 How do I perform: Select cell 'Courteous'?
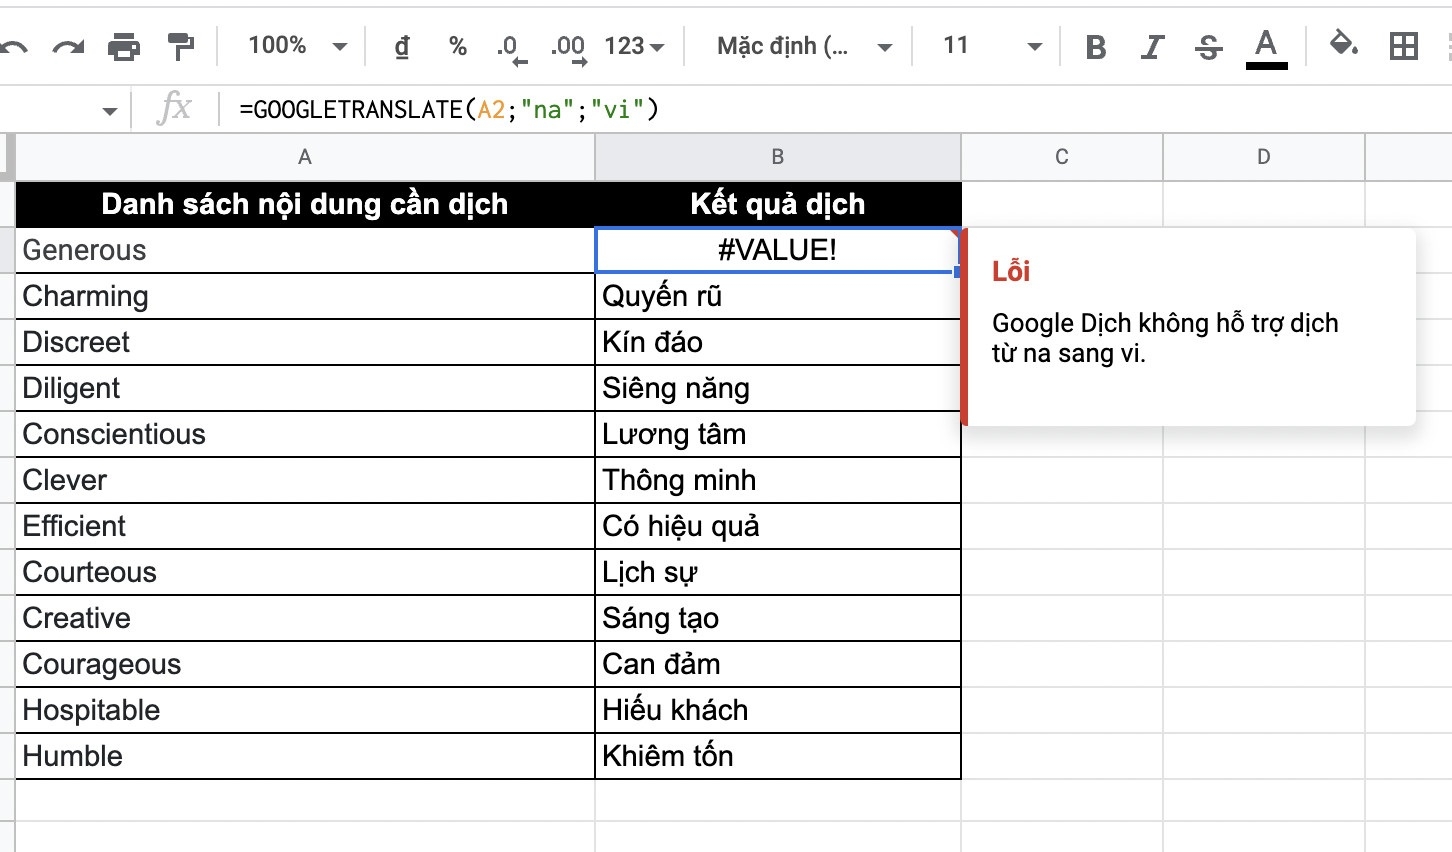click(305, 572)
